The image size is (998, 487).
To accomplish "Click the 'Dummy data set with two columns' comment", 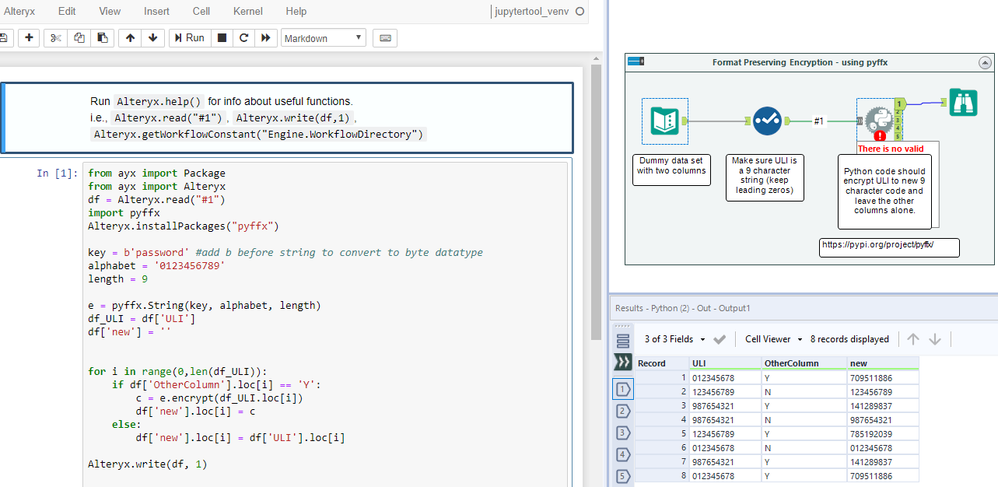I will pos(671,169).
